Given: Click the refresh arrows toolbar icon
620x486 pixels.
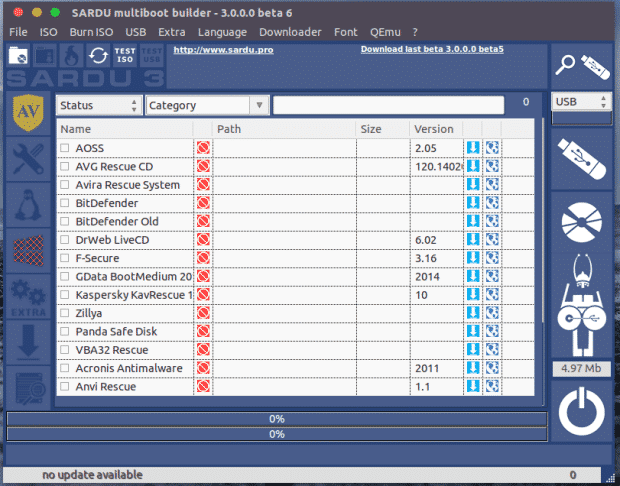Looking at the screenshot, I should tap(98, 56).
